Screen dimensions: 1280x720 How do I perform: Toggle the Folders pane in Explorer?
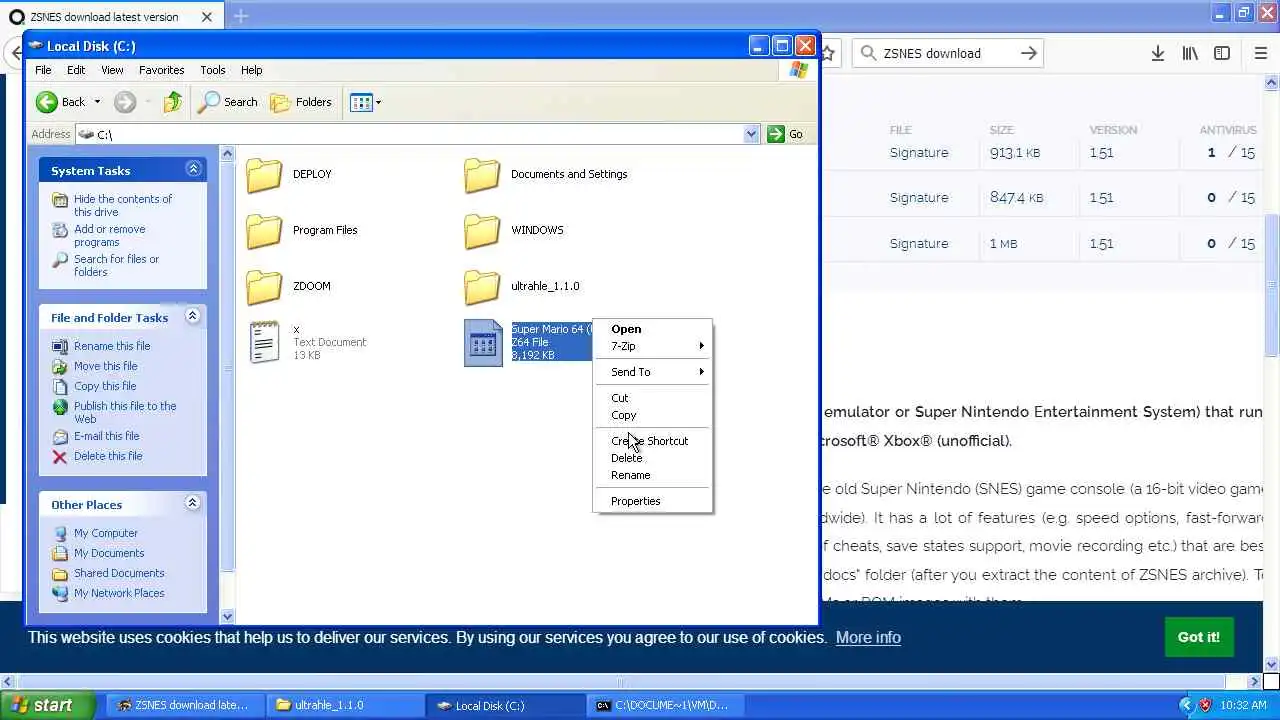tap(301, 102)
